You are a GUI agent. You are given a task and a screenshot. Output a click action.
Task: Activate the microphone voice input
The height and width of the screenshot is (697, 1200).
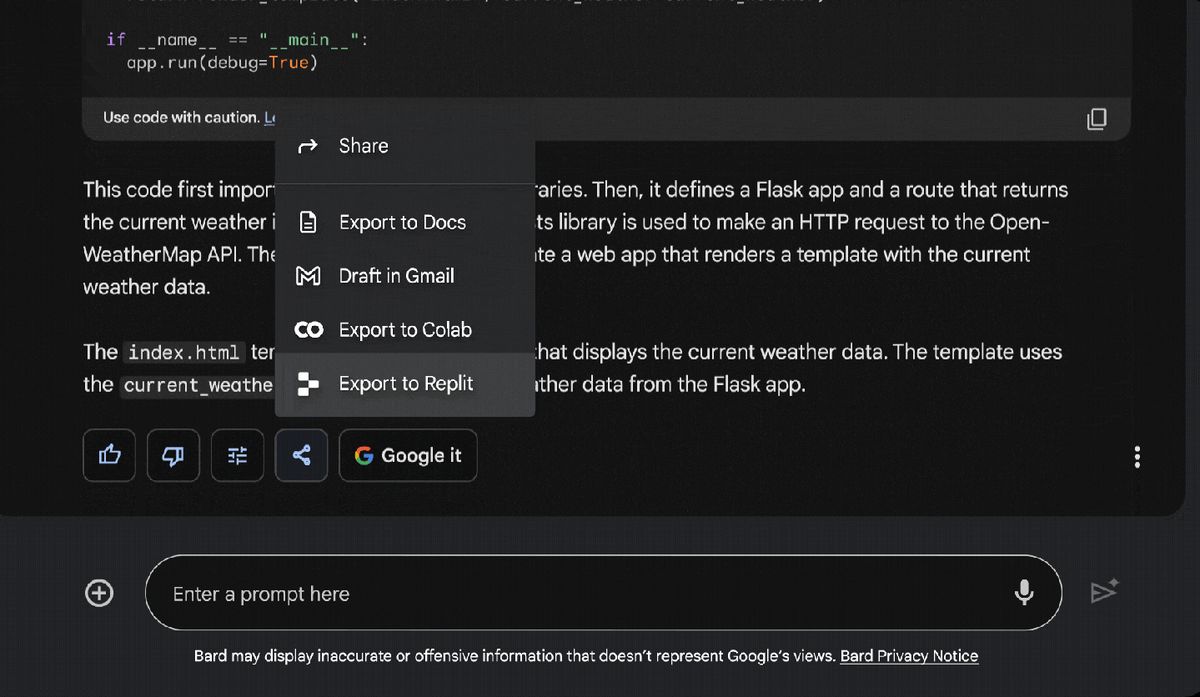(x=1024, y=593)
